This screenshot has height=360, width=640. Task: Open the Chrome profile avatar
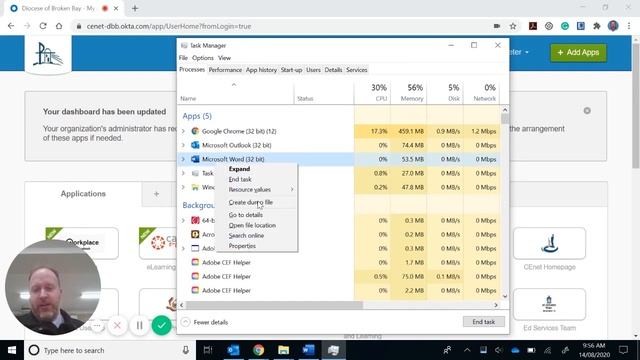coord(613,26)
